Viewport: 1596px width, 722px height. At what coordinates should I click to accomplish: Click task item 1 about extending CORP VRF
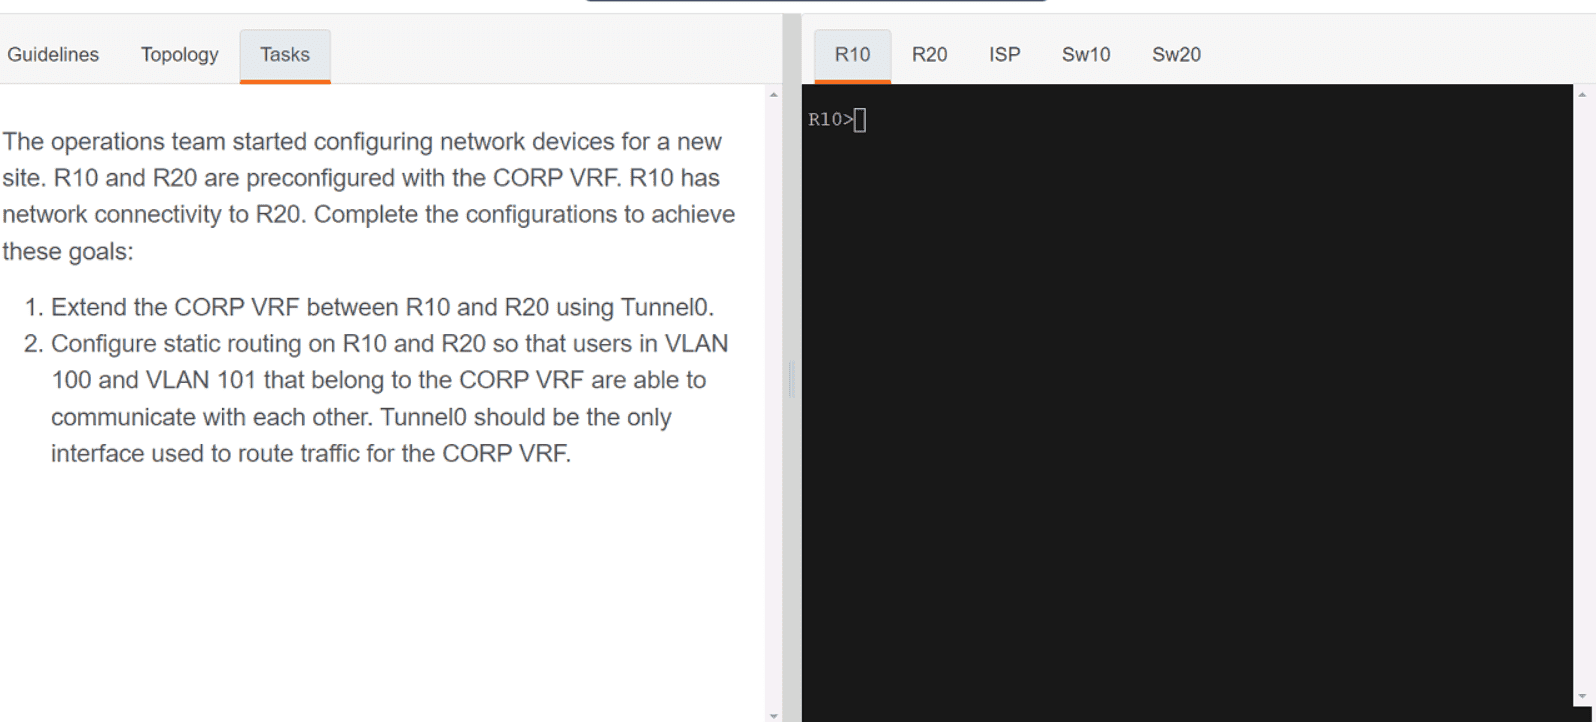[382, 307]
